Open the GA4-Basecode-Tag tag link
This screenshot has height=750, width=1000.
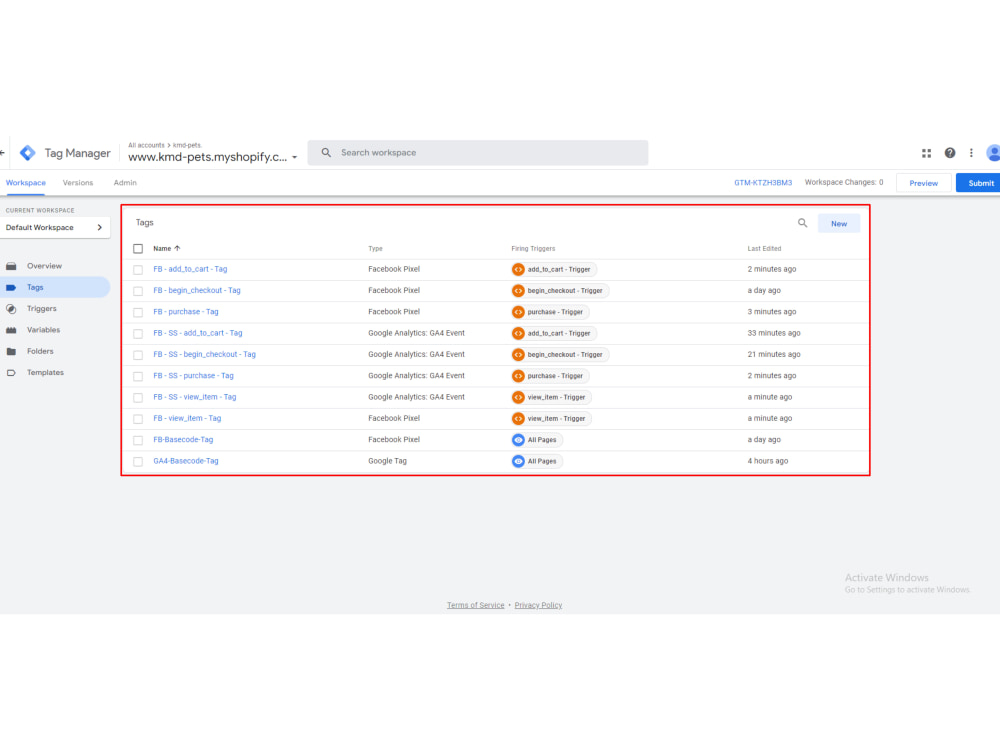(186, 461)
